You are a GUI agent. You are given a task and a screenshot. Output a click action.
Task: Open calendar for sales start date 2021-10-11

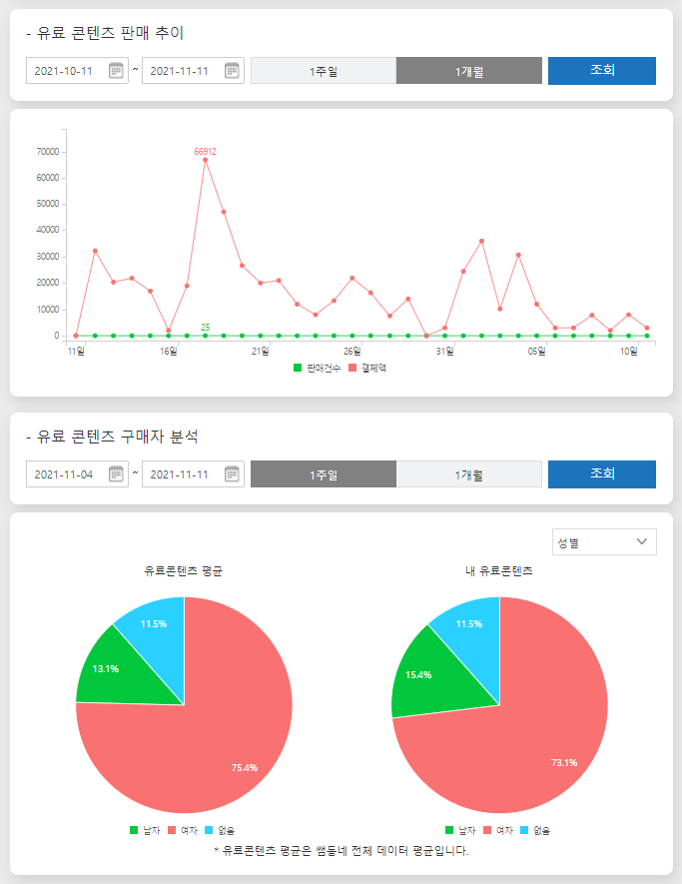point(116,70)
